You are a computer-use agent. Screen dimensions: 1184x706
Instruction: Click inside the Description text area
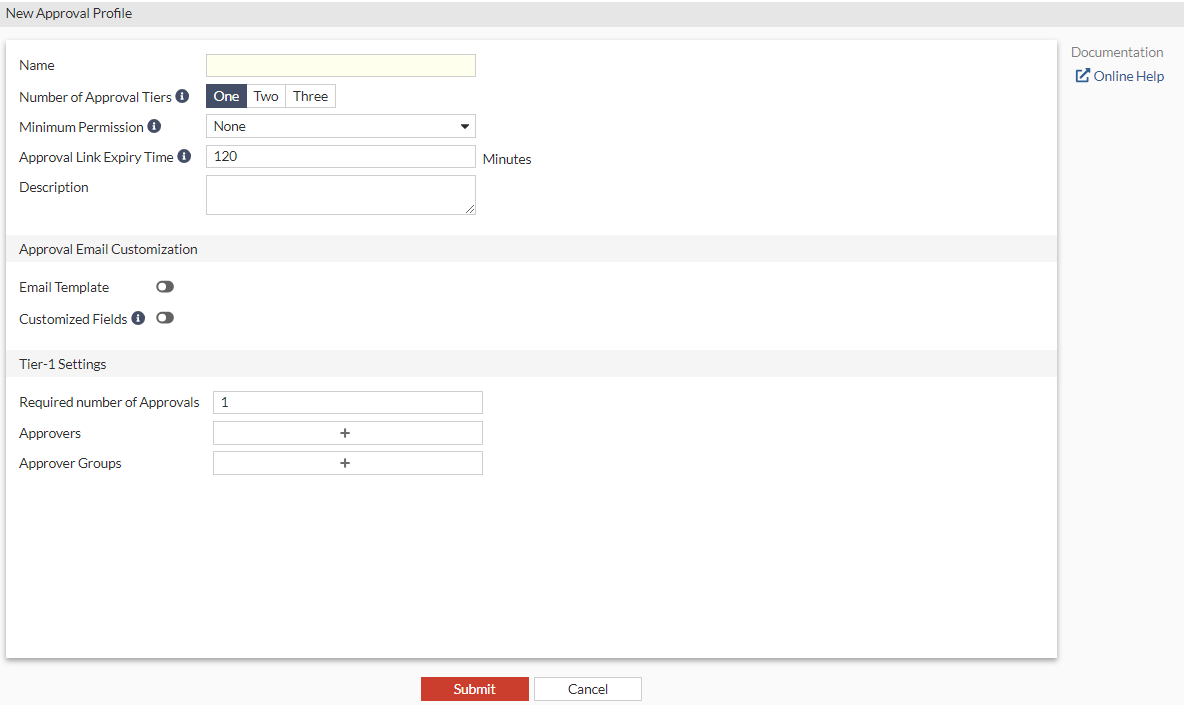340,194
